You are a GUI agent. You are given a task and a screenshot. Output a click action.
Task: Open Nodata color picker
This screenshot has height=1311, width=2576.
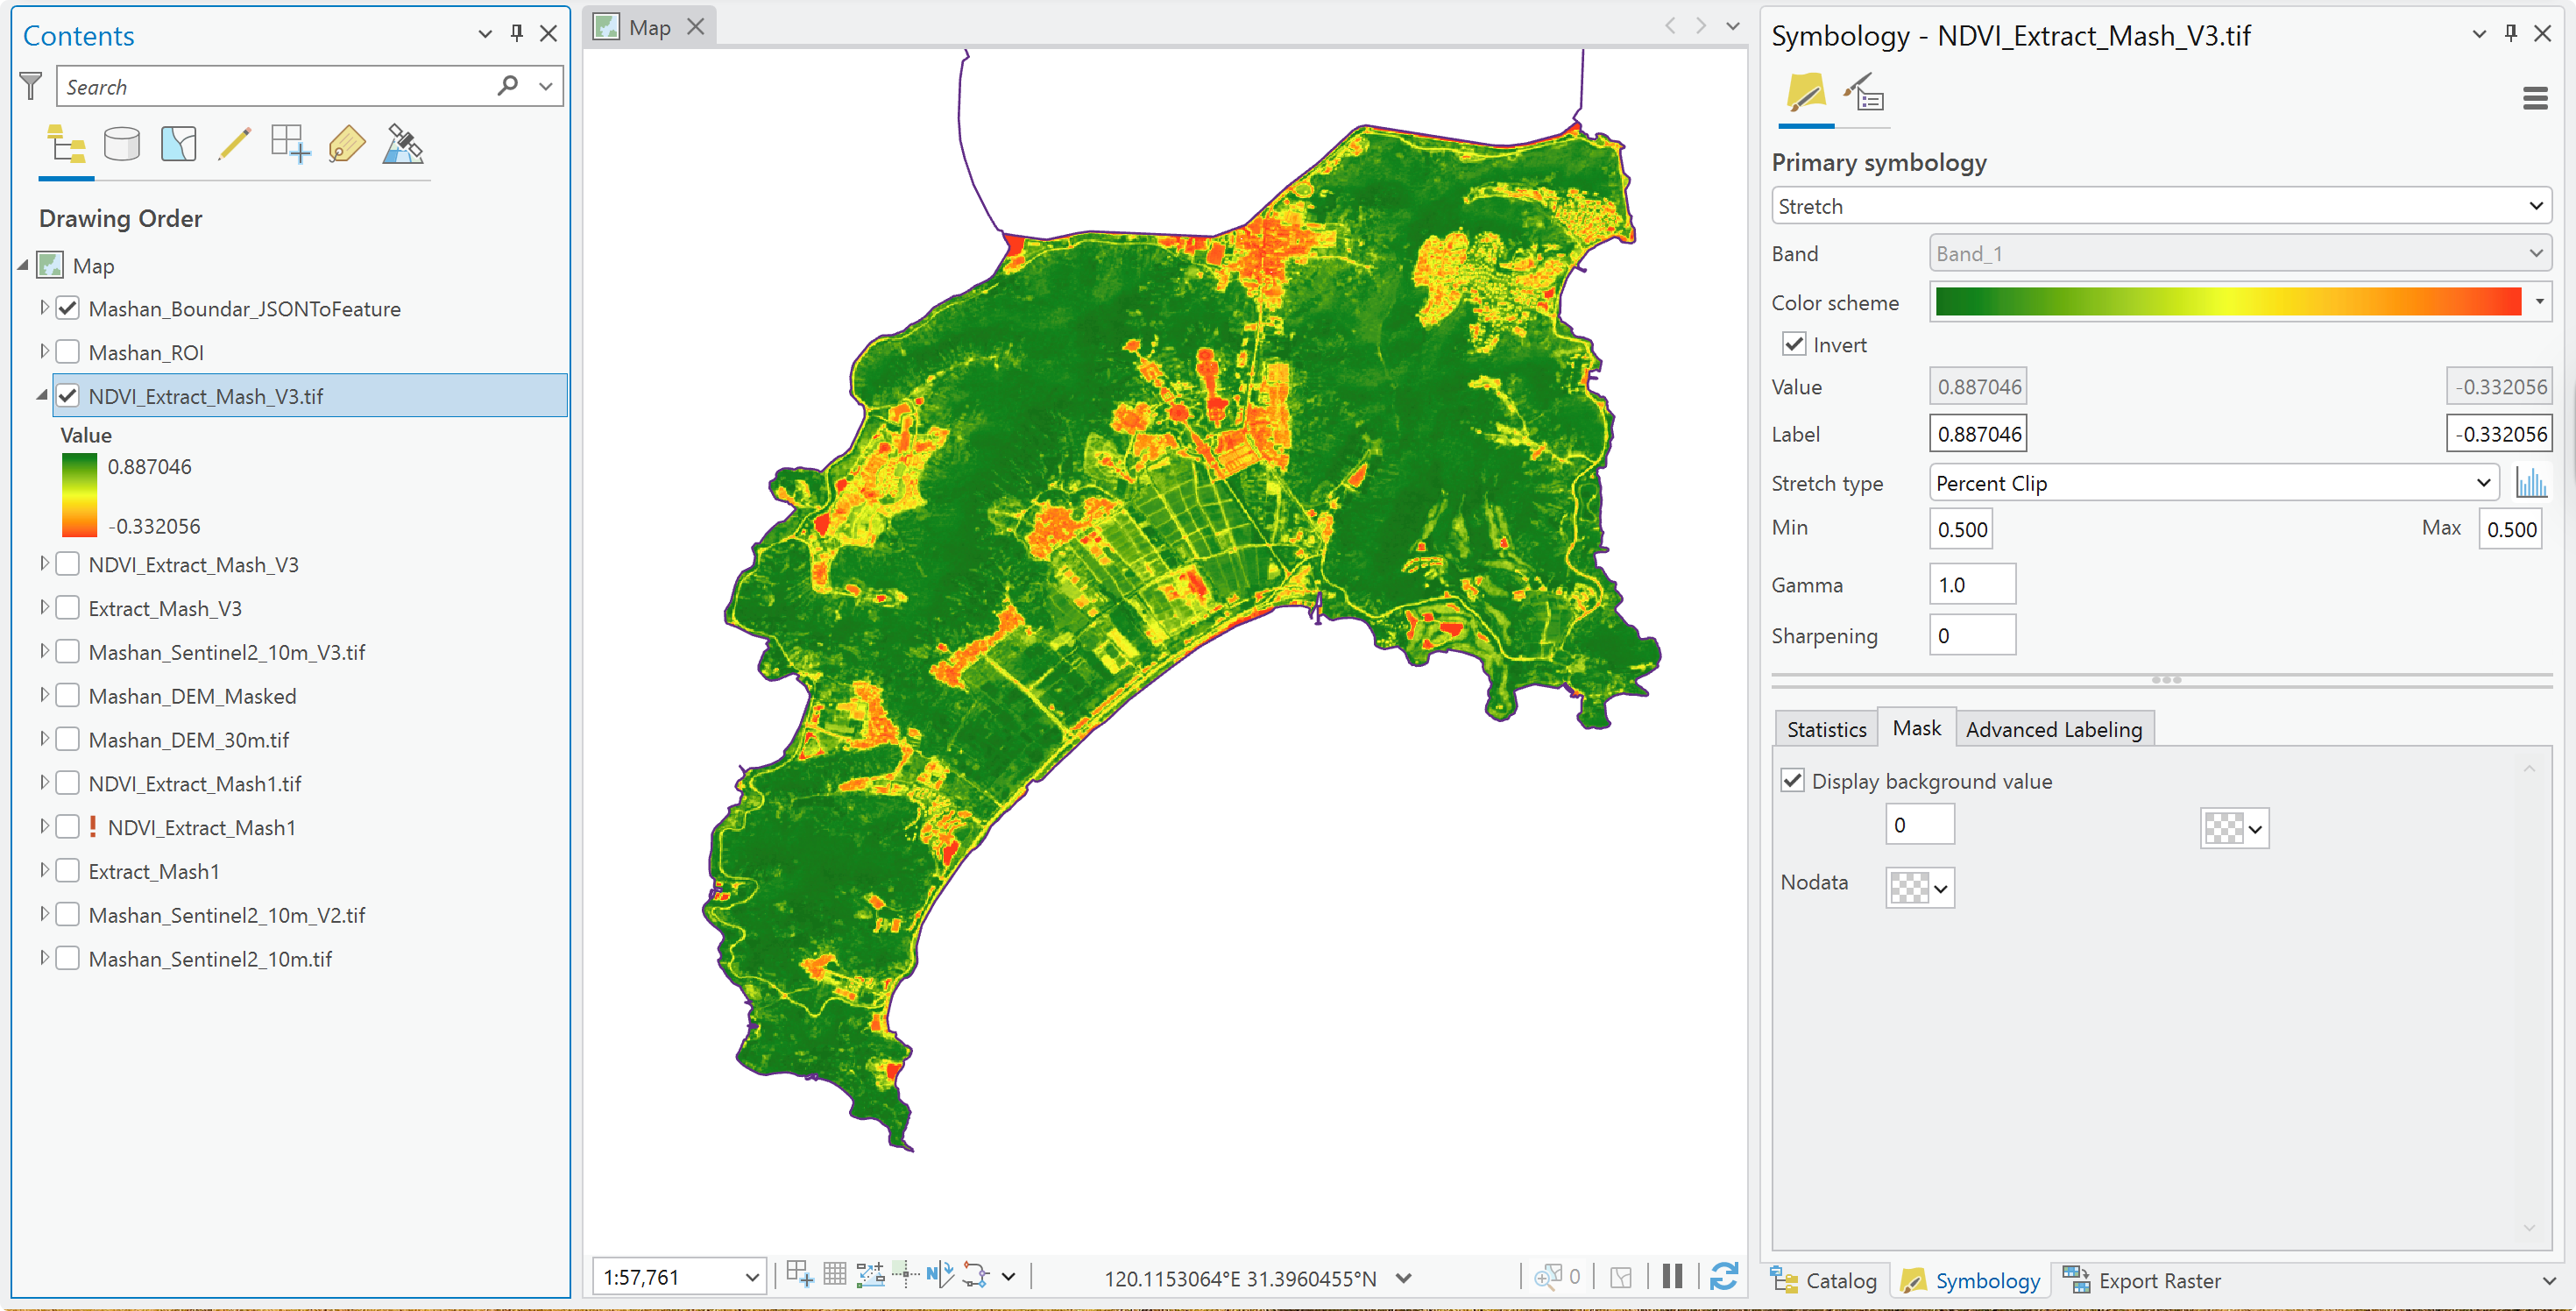pyautogui.click(x=1920, y=887)
